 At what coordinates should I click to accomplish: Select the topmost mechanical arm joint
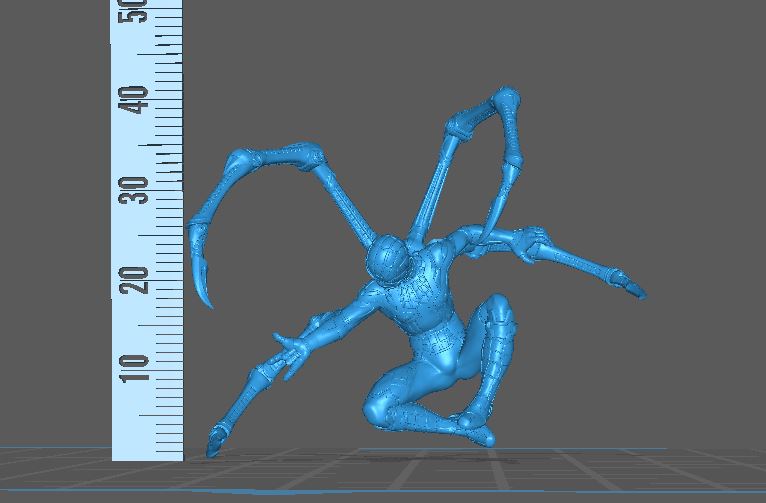[506, 99]
